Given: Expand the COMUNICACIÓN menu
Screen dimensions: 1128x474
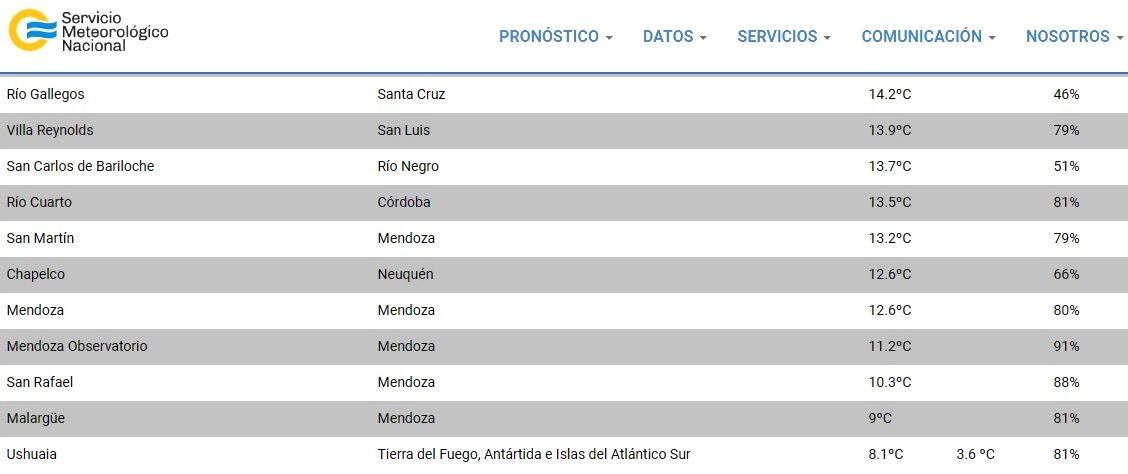Looking at the screenshot, I should pos(928,37).
